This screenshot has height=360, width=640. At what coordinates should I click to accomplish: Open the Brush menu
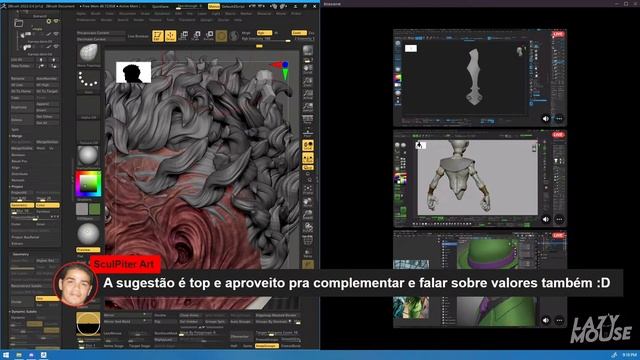[x=96, y=13]
